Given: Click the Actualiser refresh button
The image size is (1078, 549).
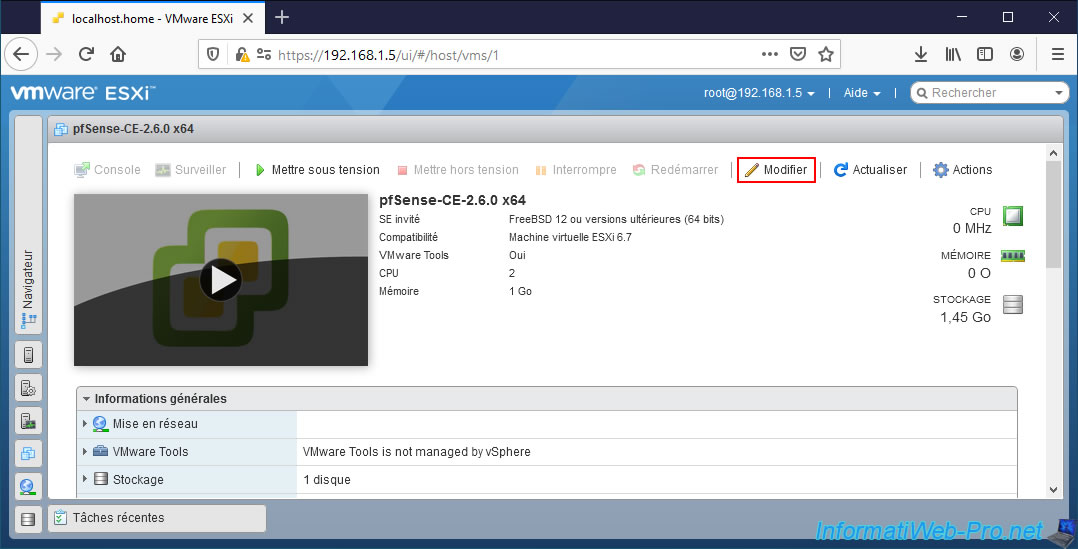Looking at the screenshot, I should [870, 170].
